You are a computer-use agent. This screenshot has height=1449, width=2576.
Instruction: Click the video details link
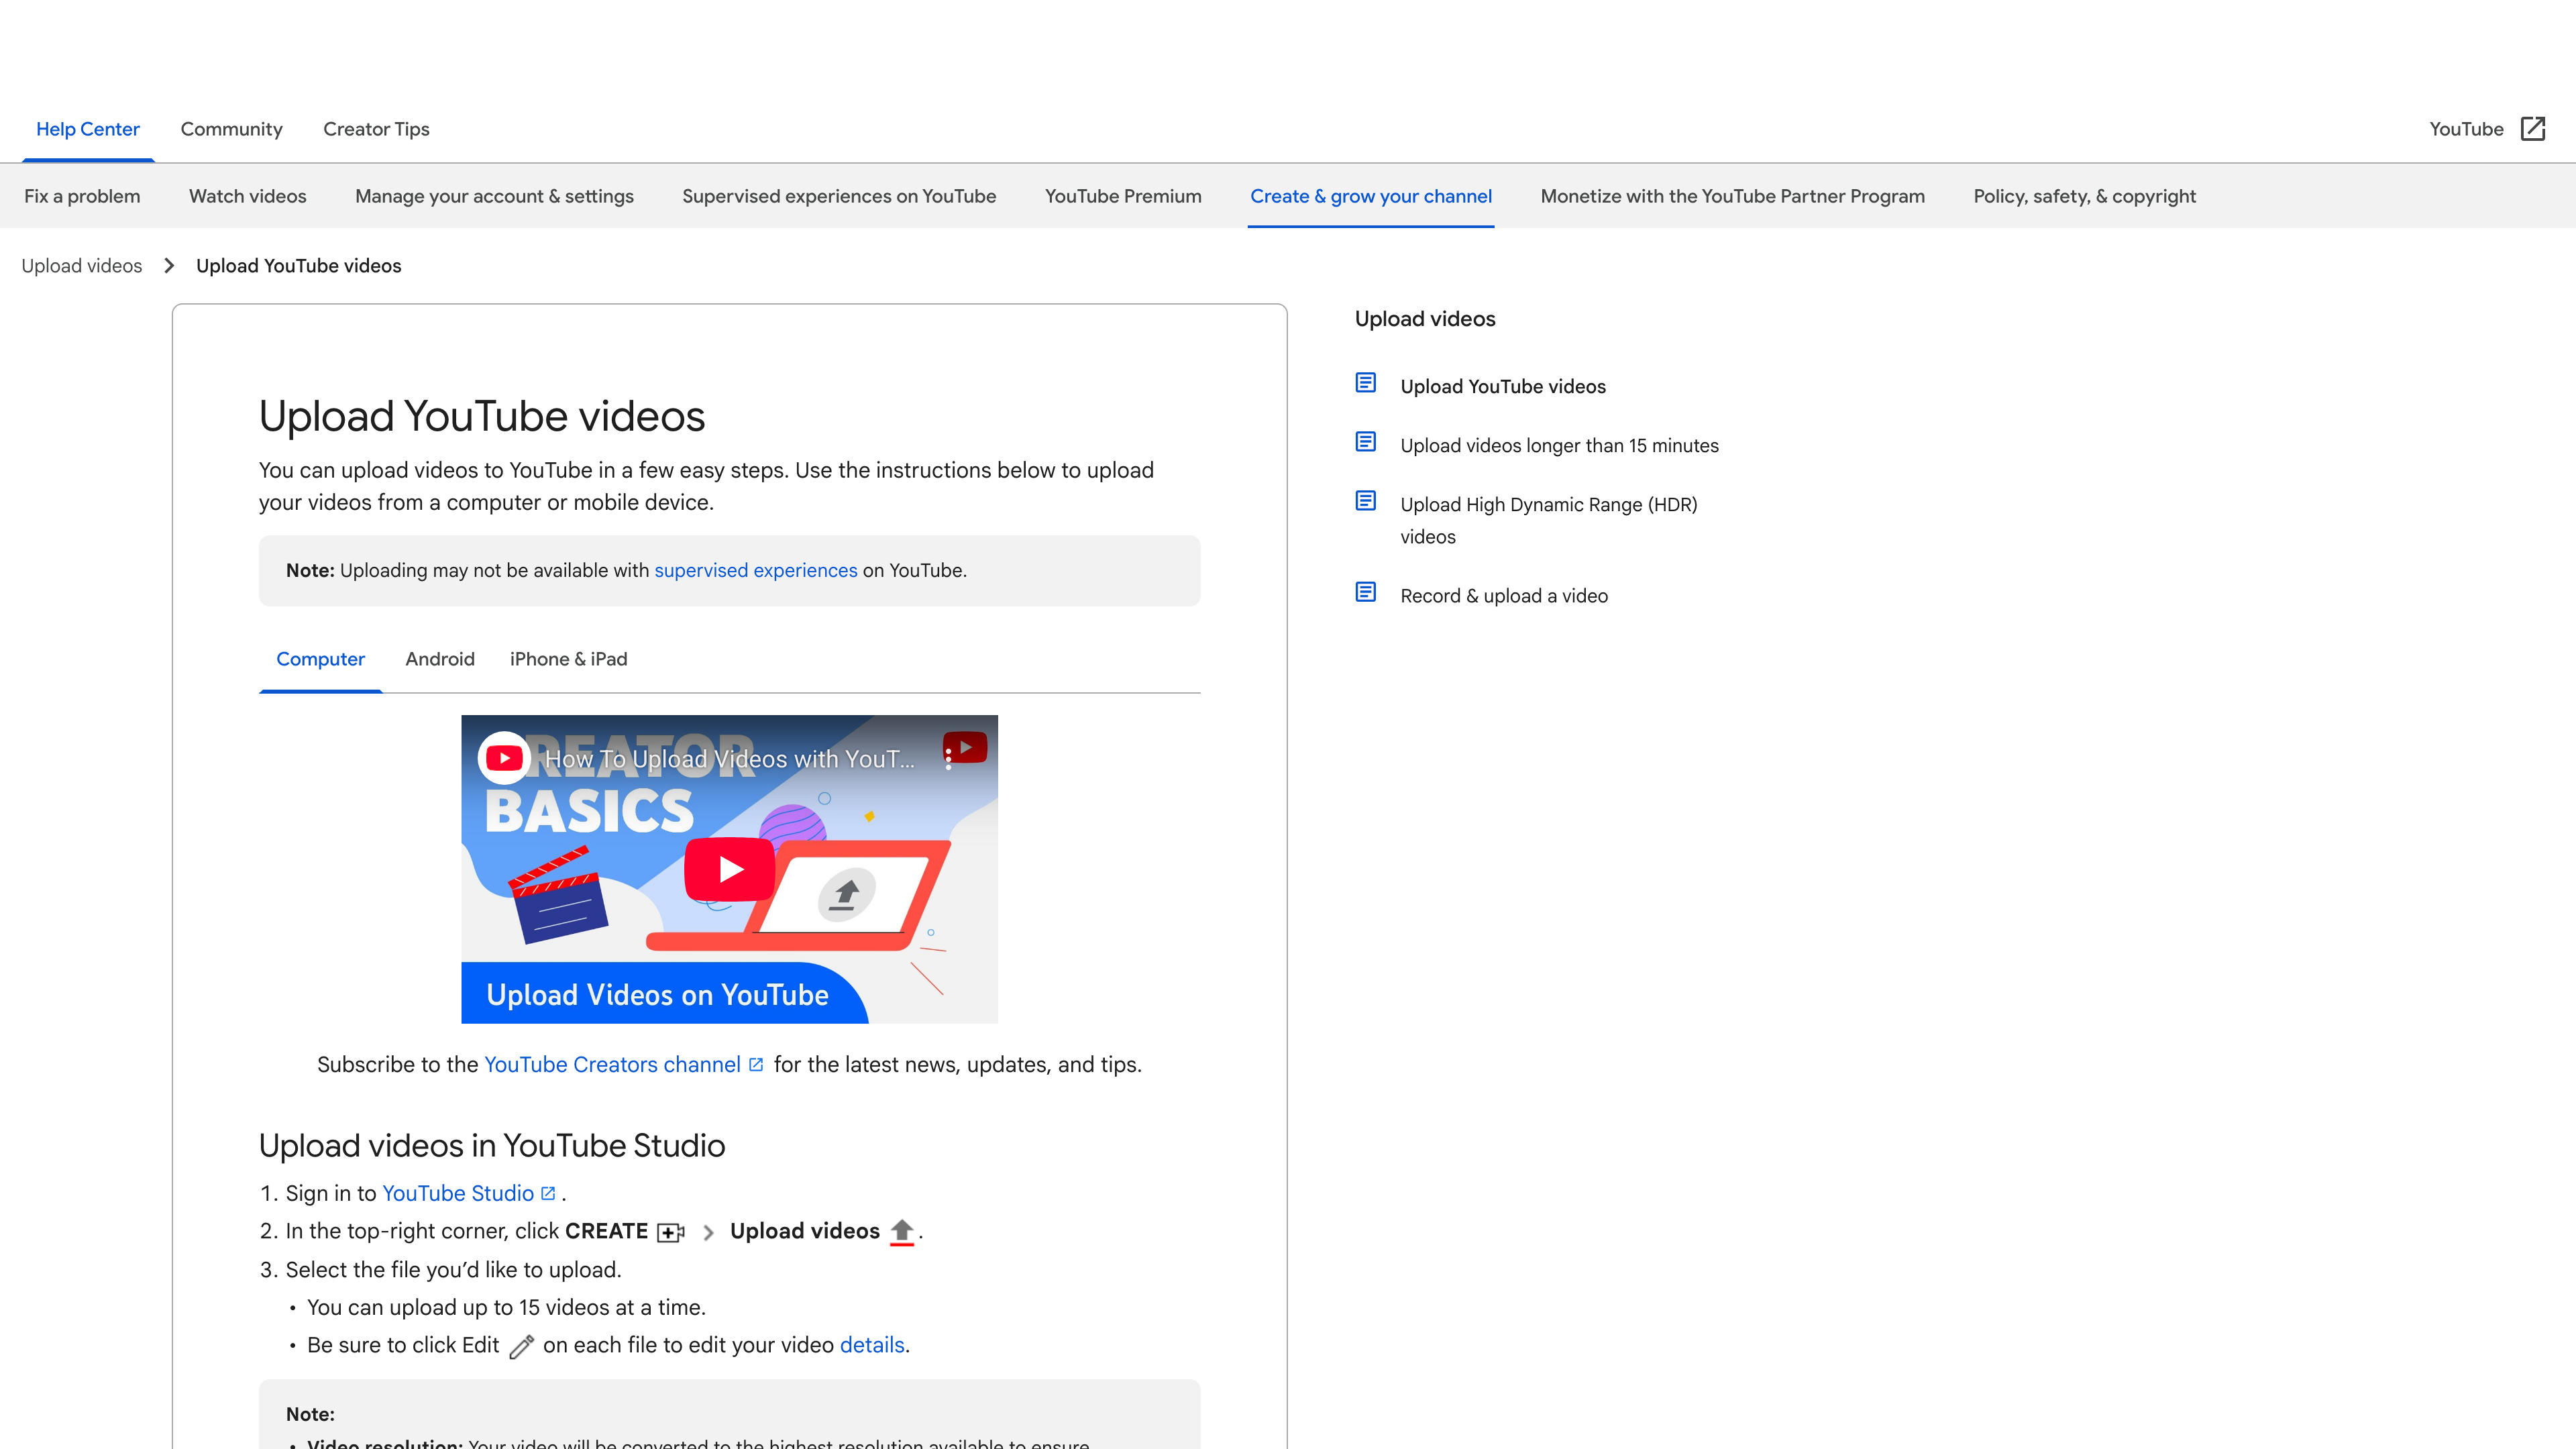[871, 1345]
